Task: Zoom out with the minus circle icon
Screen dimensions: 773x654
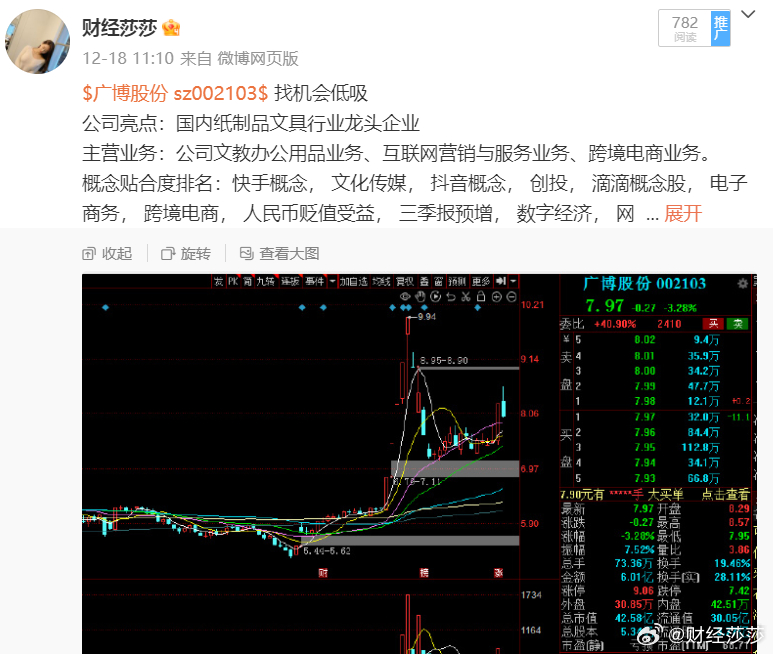Action: pyautogui.click(x=511, y=297)
